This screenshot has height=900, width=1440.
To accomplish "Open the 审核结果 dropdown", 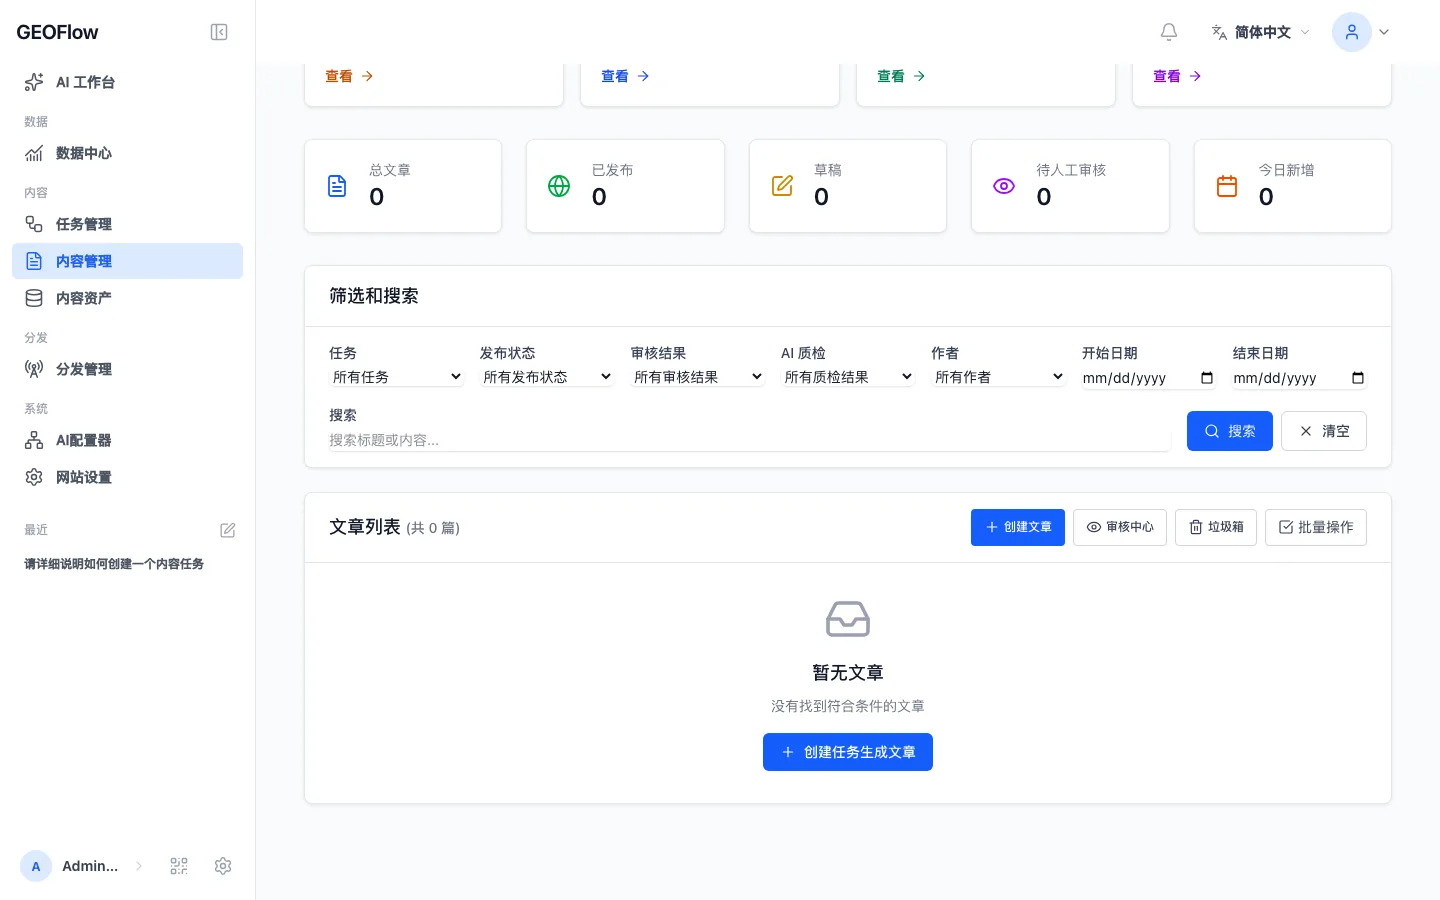I will pos(698,377).
